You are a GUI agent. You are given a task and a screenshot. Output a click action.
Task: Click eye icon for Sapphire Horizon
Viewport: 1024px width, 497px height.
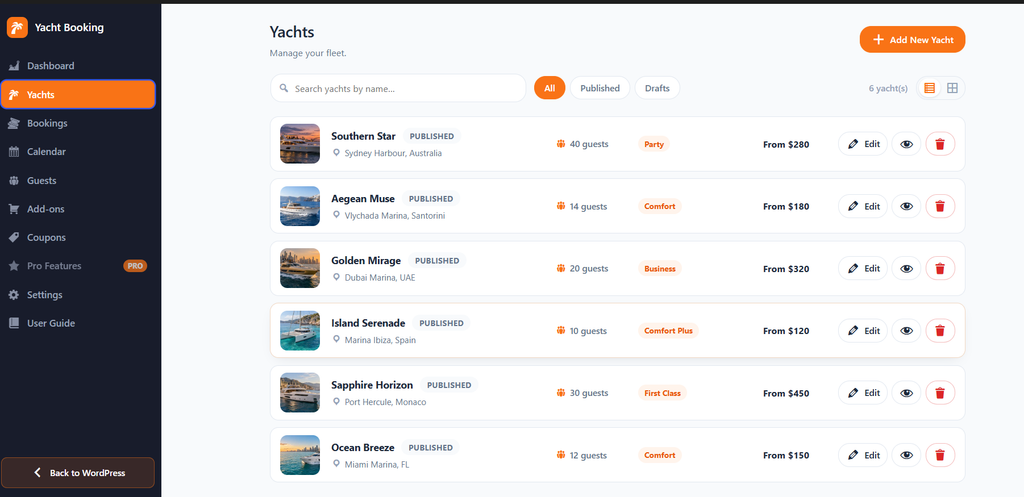coord(906,393)
